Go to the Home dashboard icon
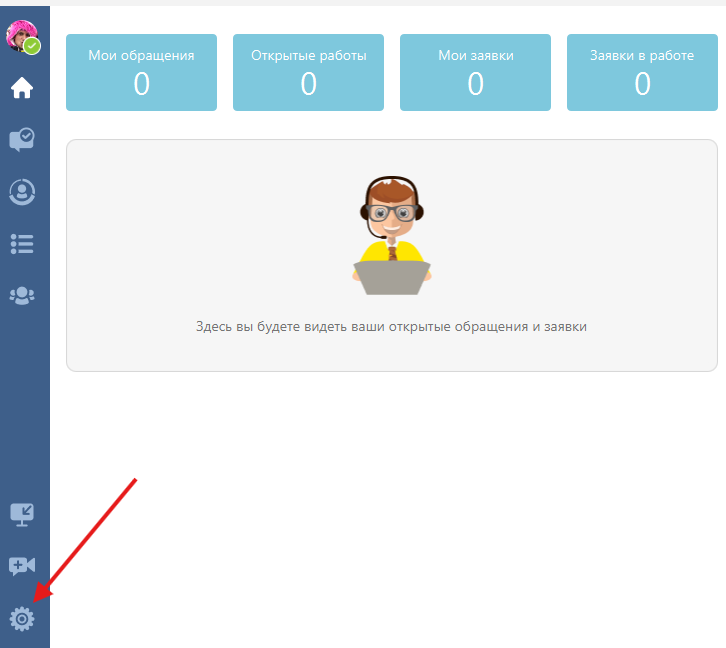This screenshot has width=726, height=648. [x=22, y=89]
